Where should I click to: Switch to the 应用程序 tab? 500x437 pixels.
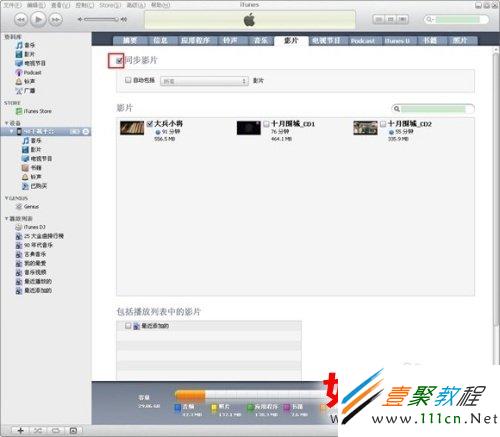coord(195,41)
